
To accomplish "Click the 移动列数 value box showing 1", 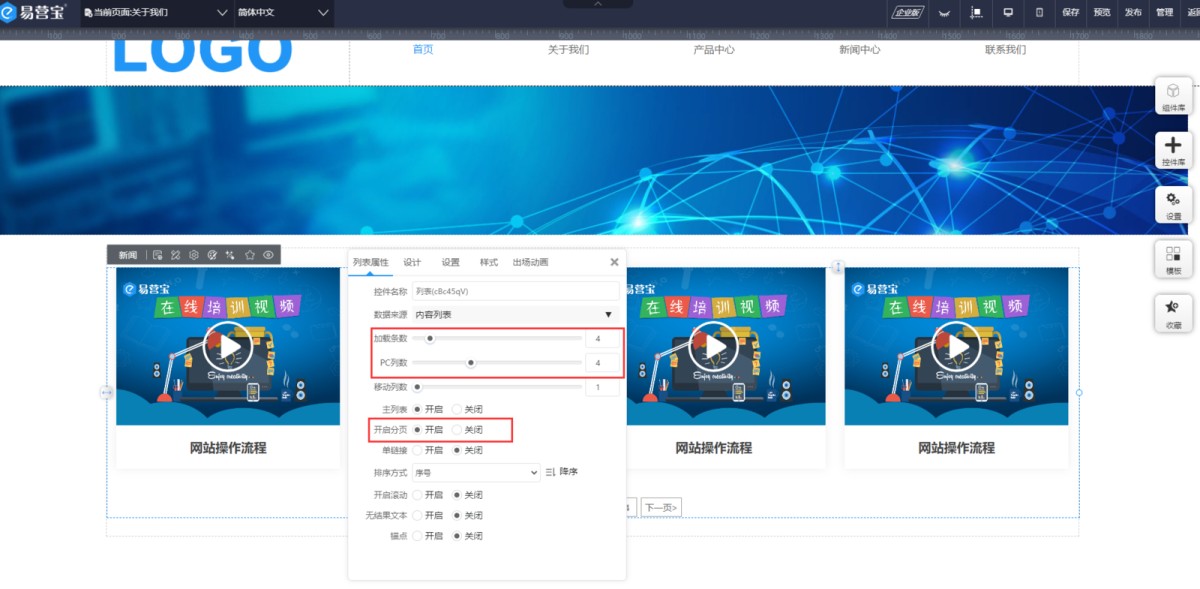I will click(x=602, y=387).
